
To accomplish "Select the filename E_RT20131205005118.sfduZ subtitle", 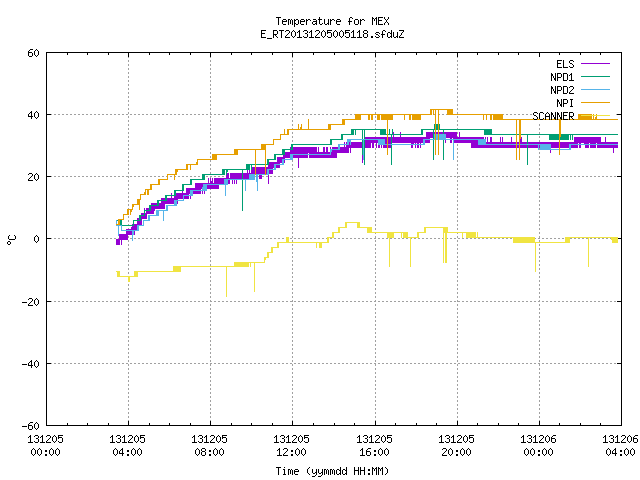I will coord(332,34).
